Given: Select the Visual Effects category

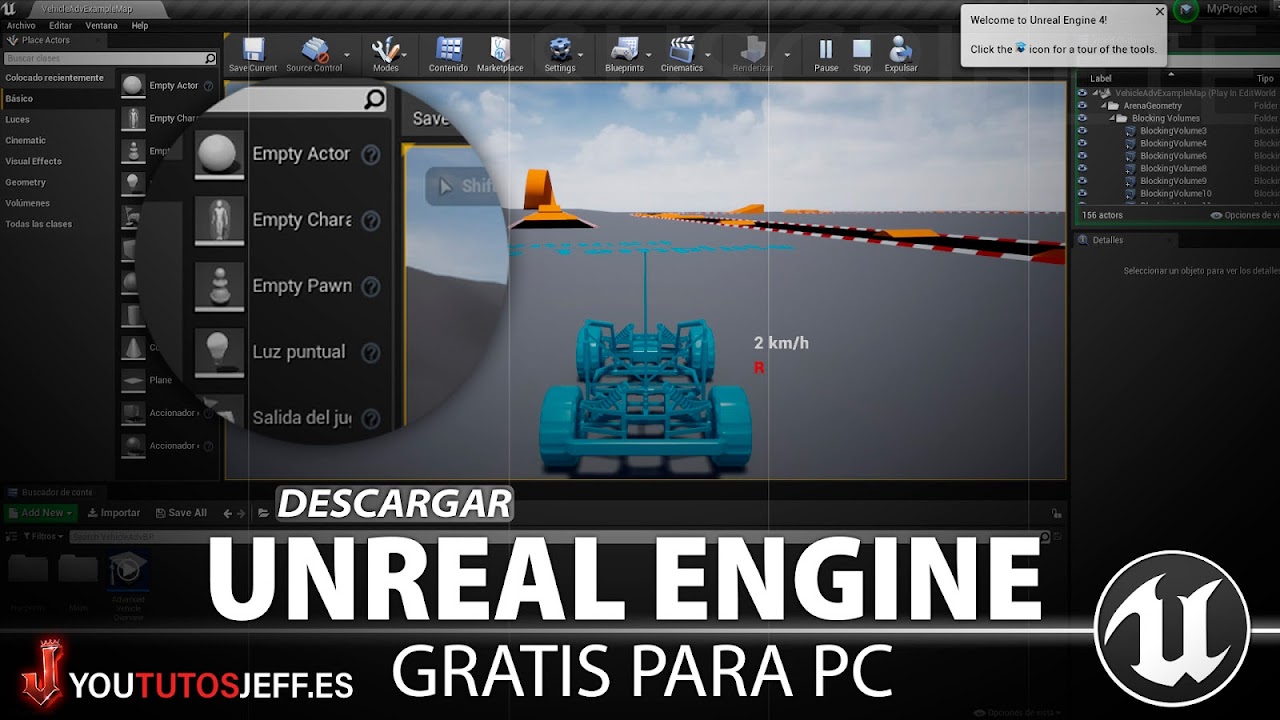Looking at the screenshot, I should [34, 161].
